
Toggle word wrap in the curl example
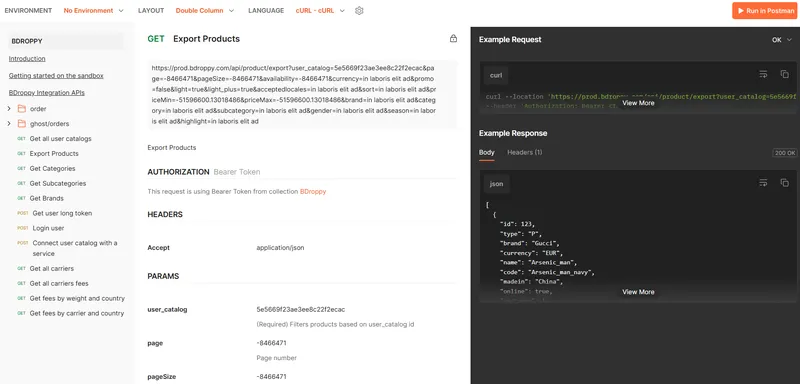[x=763, y=74]
